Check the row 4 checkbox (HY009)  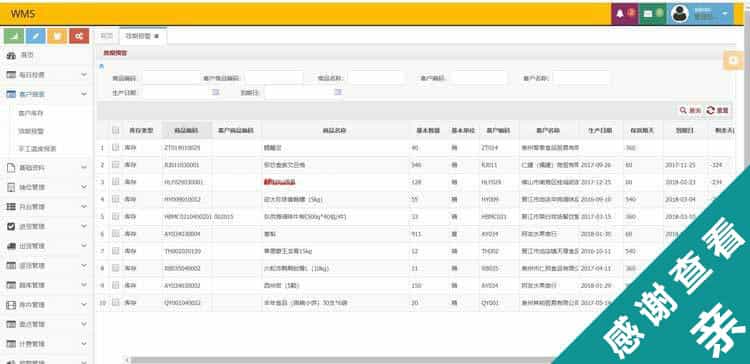click(115, 199)
